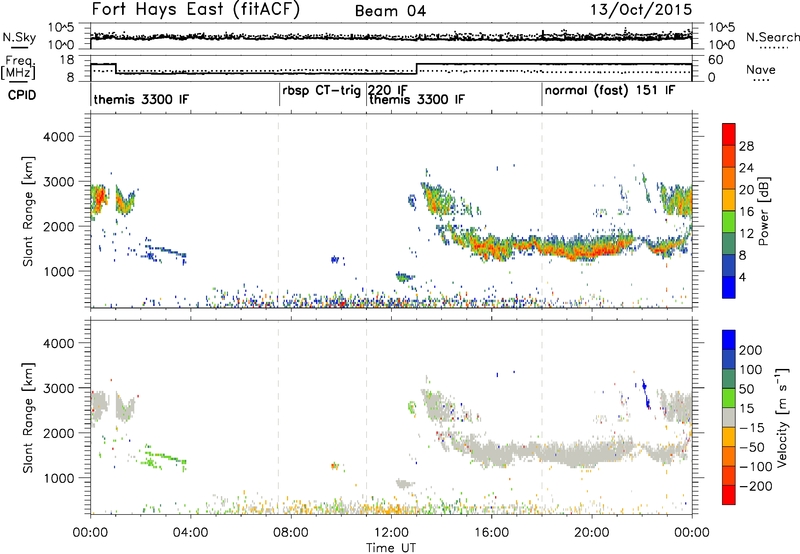800x554 pixels.
Task: Click the dashed CPID marker line near 07:30 in power panel
Action: click(x=279, y=211)
